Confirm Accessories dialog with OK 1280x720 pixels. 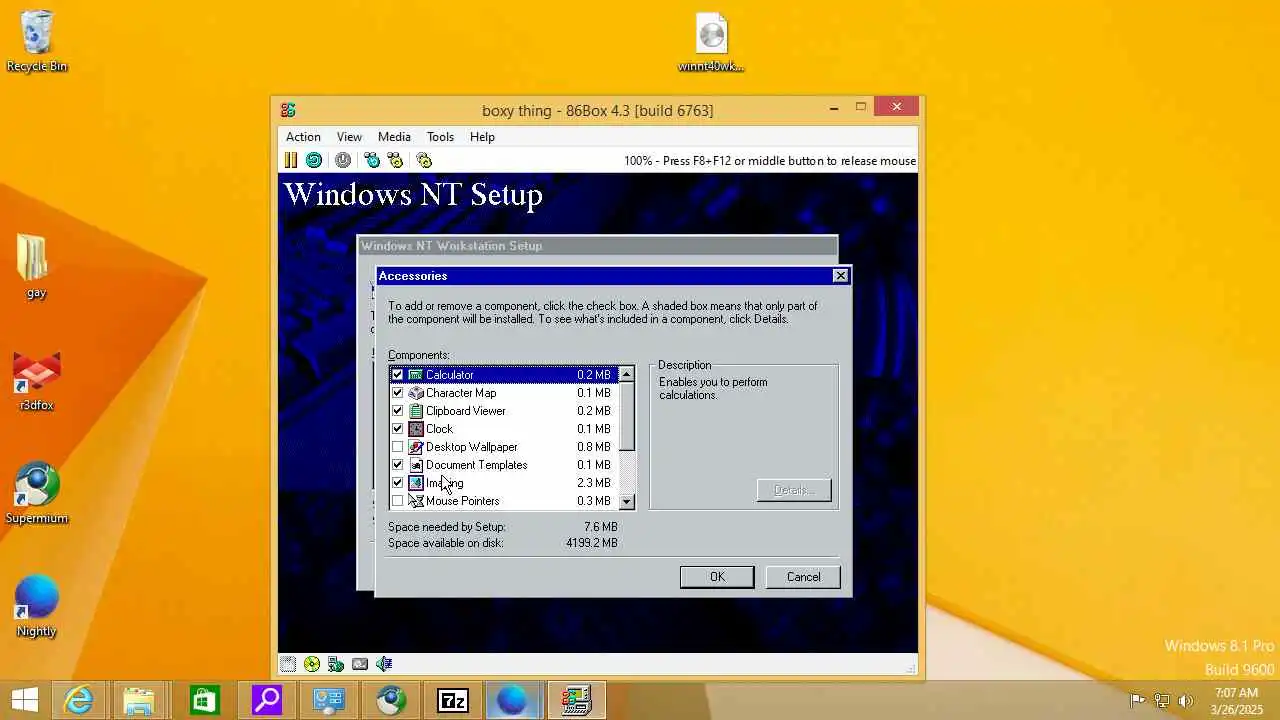coord(717,577)
